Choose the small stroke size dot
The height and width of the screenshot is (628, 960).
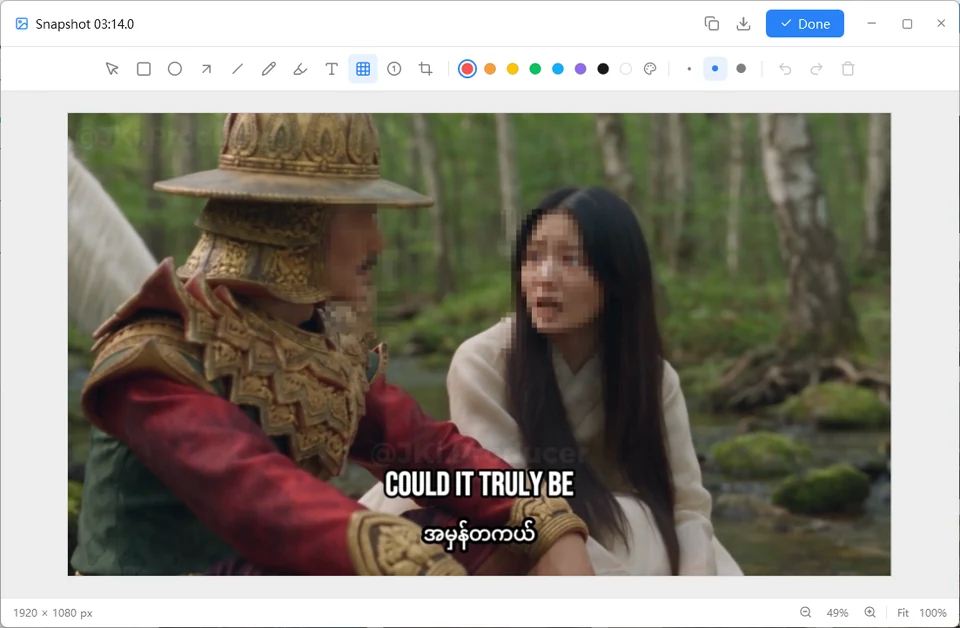(x=689, y=69)
